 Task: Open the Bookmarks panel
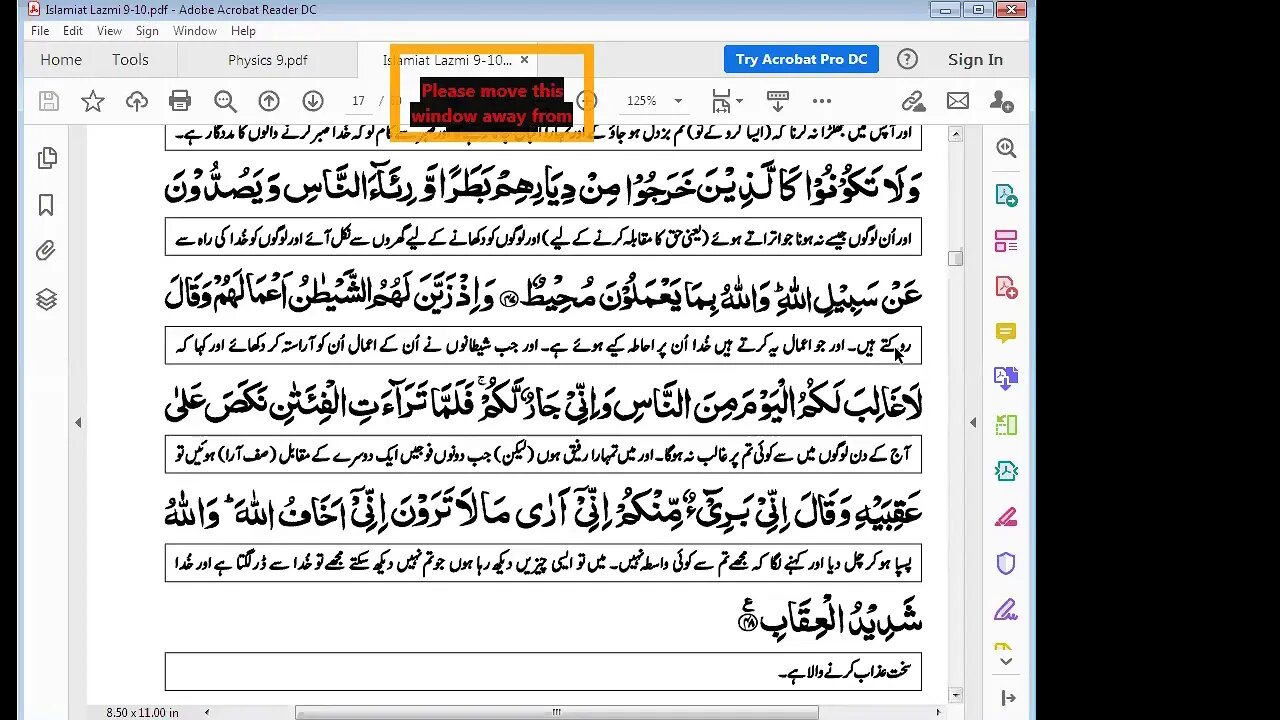(46, 205)
